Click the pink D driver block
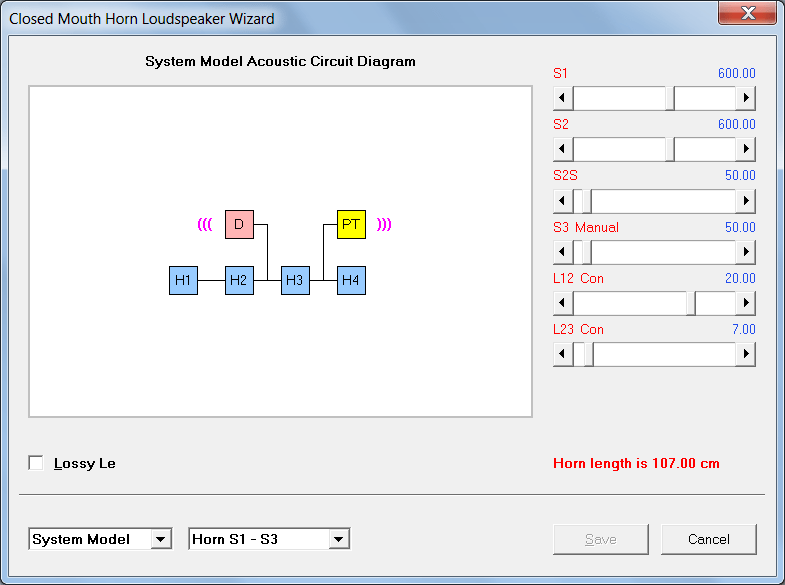The image size is (785, 585). click(239, 224)
